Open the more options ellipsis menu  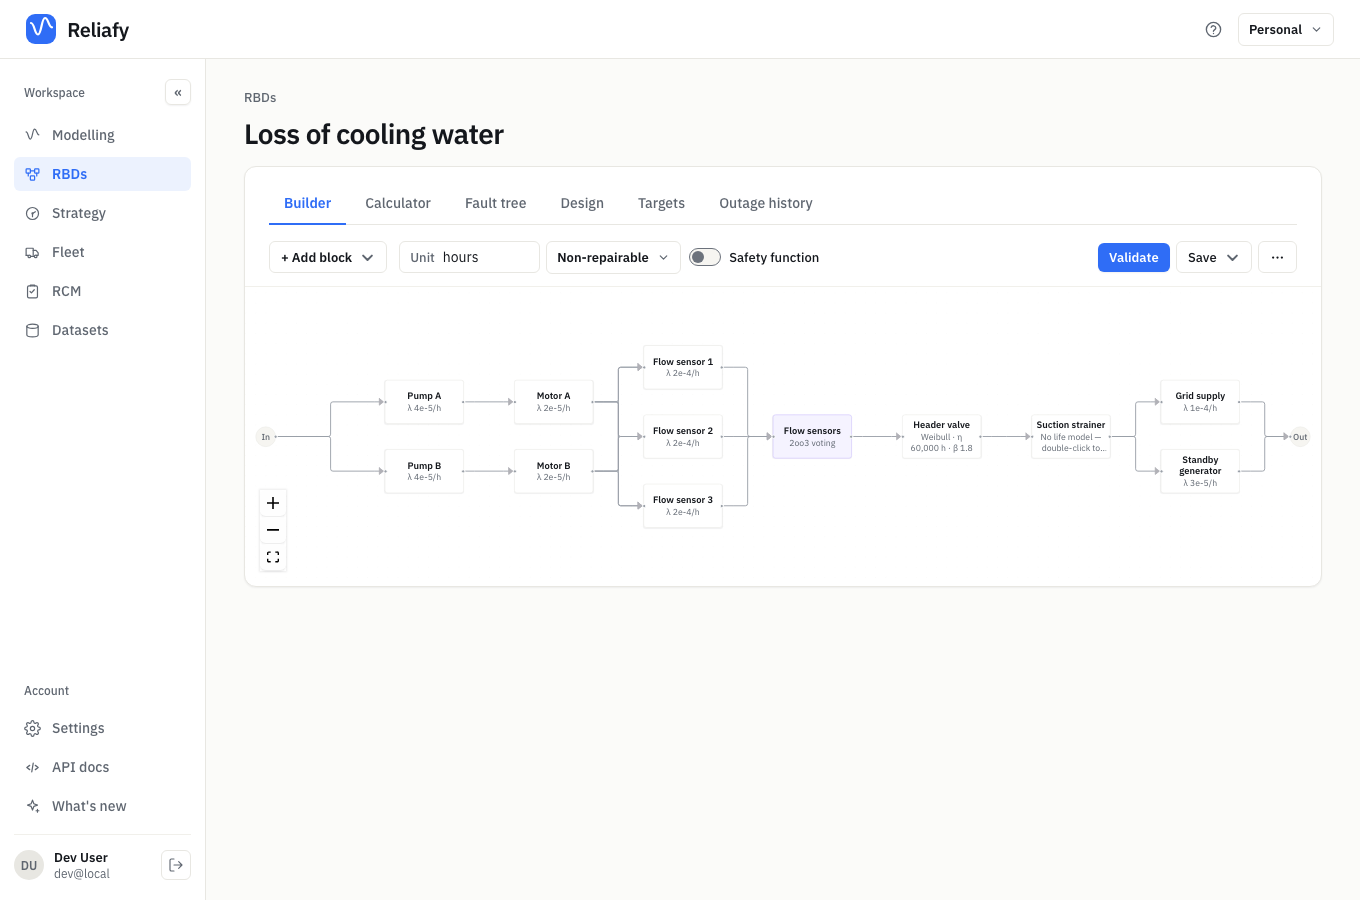click(1277, 257)
